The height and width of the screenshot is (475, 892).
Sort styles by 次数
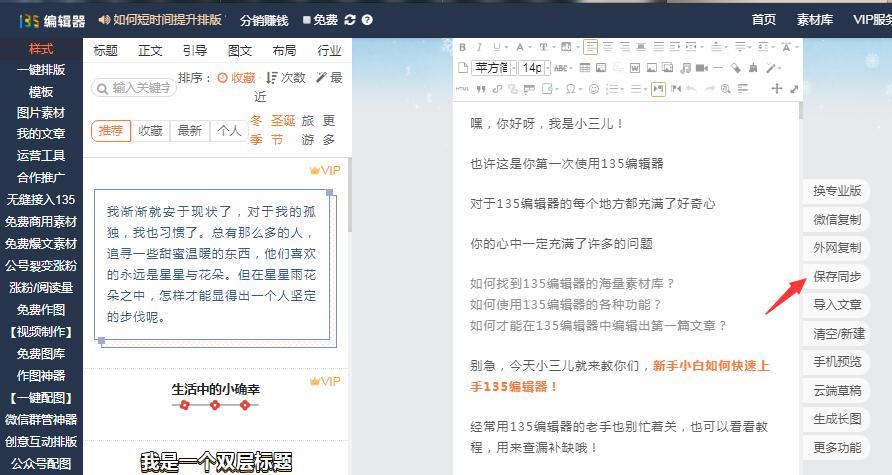pyautogui.click(x=286, y=78)
